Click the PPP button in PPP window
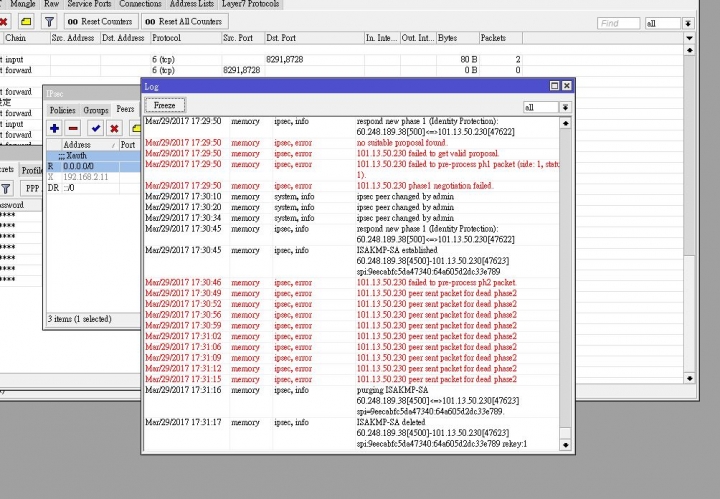Screen dimensions: 720x499 32,189
